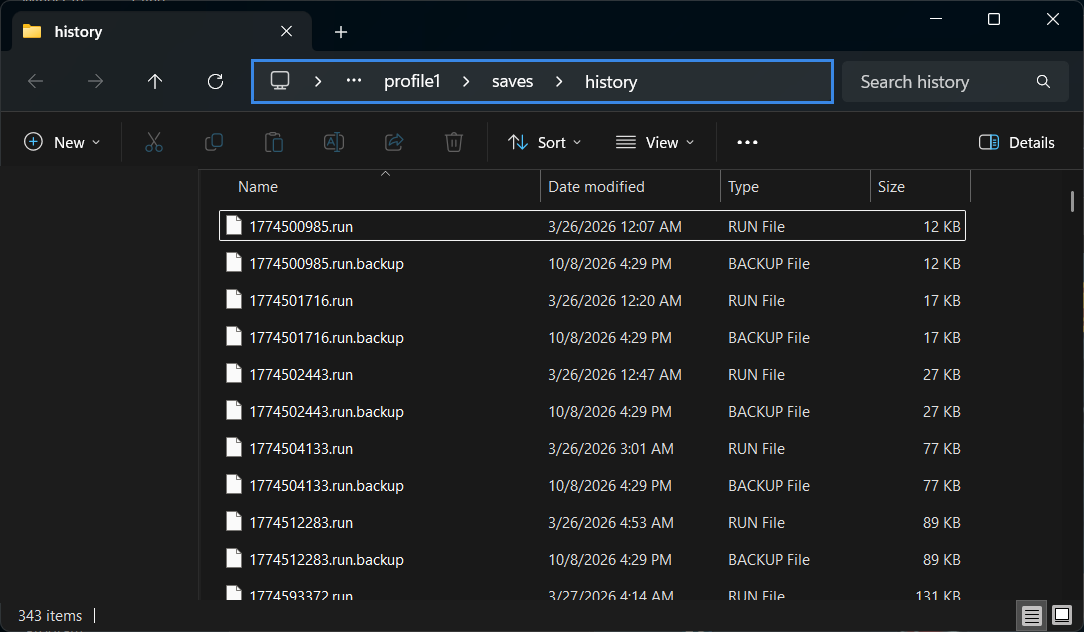Select the history tab
The image size is (1084, 632).
click(162, 32)
